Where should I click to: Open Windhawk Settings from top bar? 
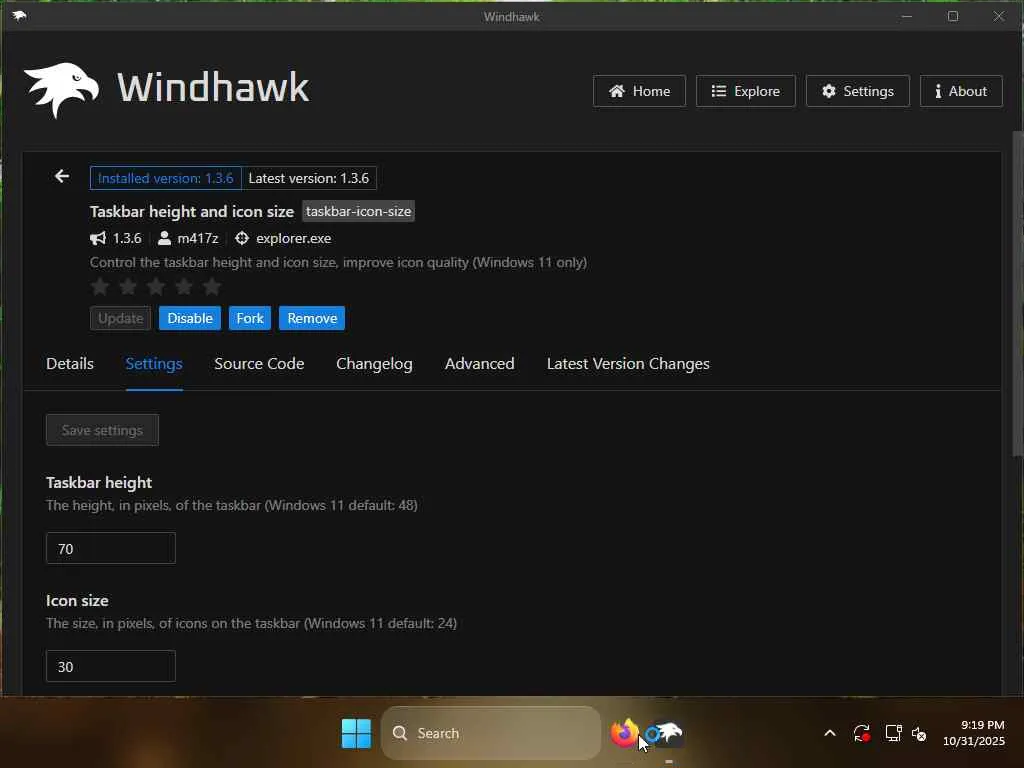click(x=857, y=91)
